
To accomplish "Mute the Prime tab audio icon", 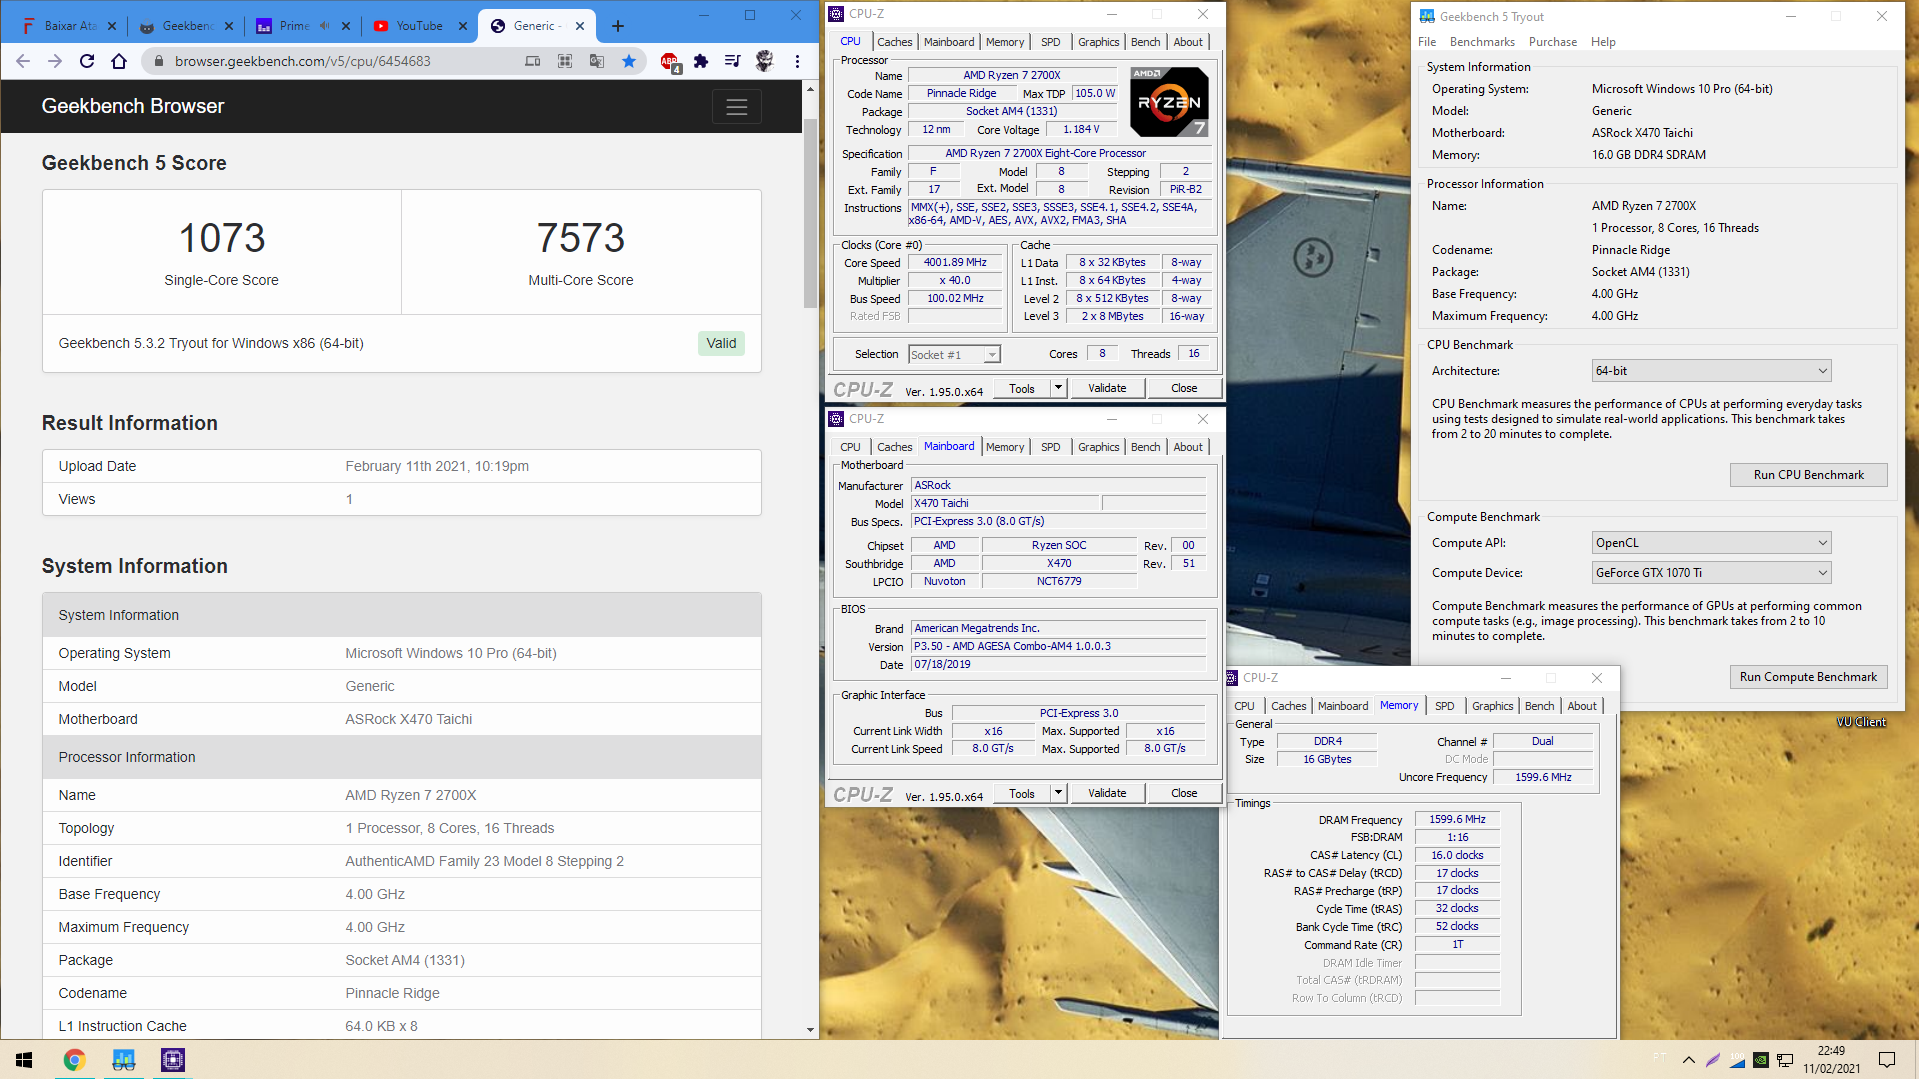I will tap(325, 26).
